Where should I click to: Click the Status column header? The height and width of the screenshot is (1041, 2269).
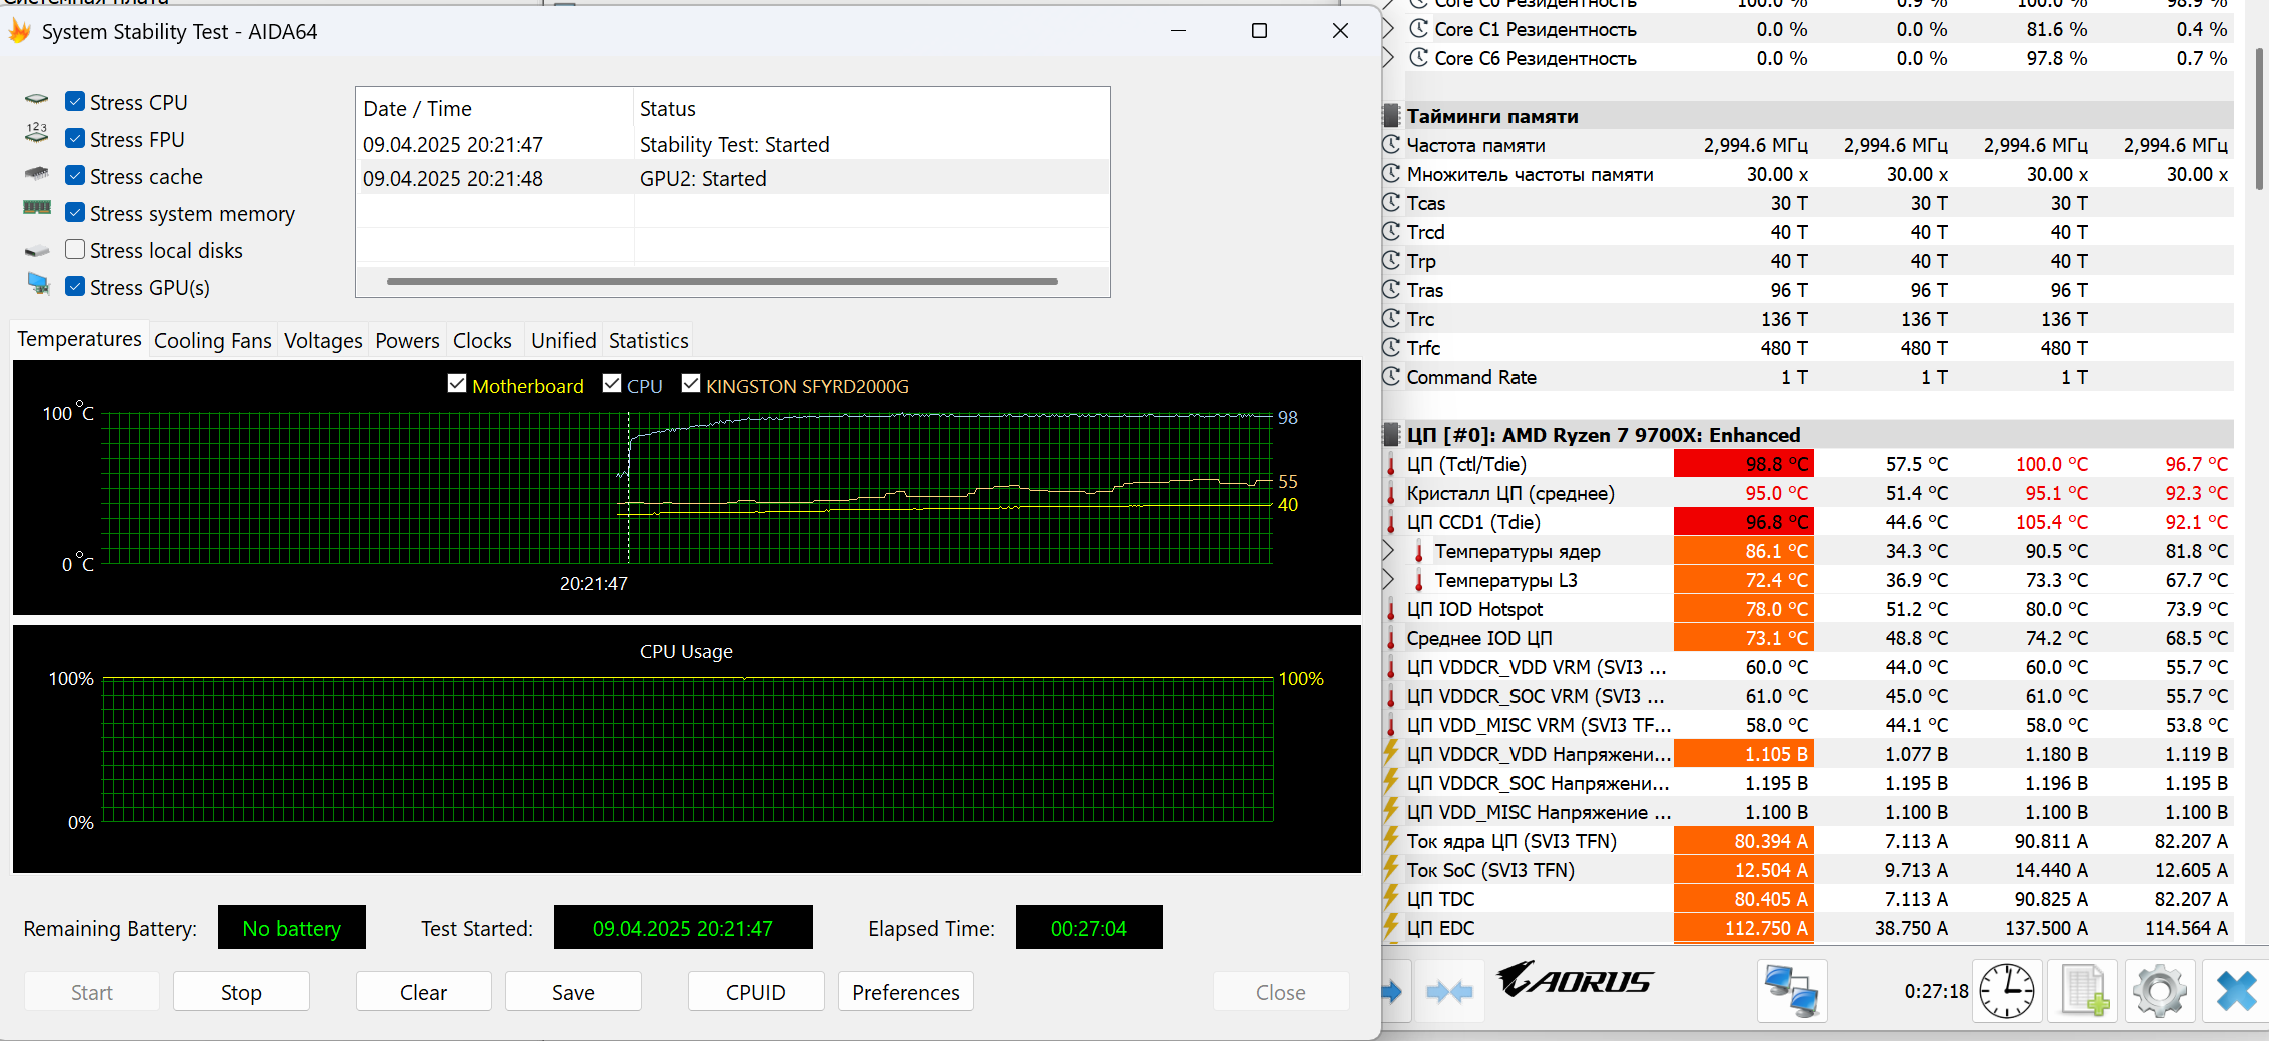pos(872,108)
